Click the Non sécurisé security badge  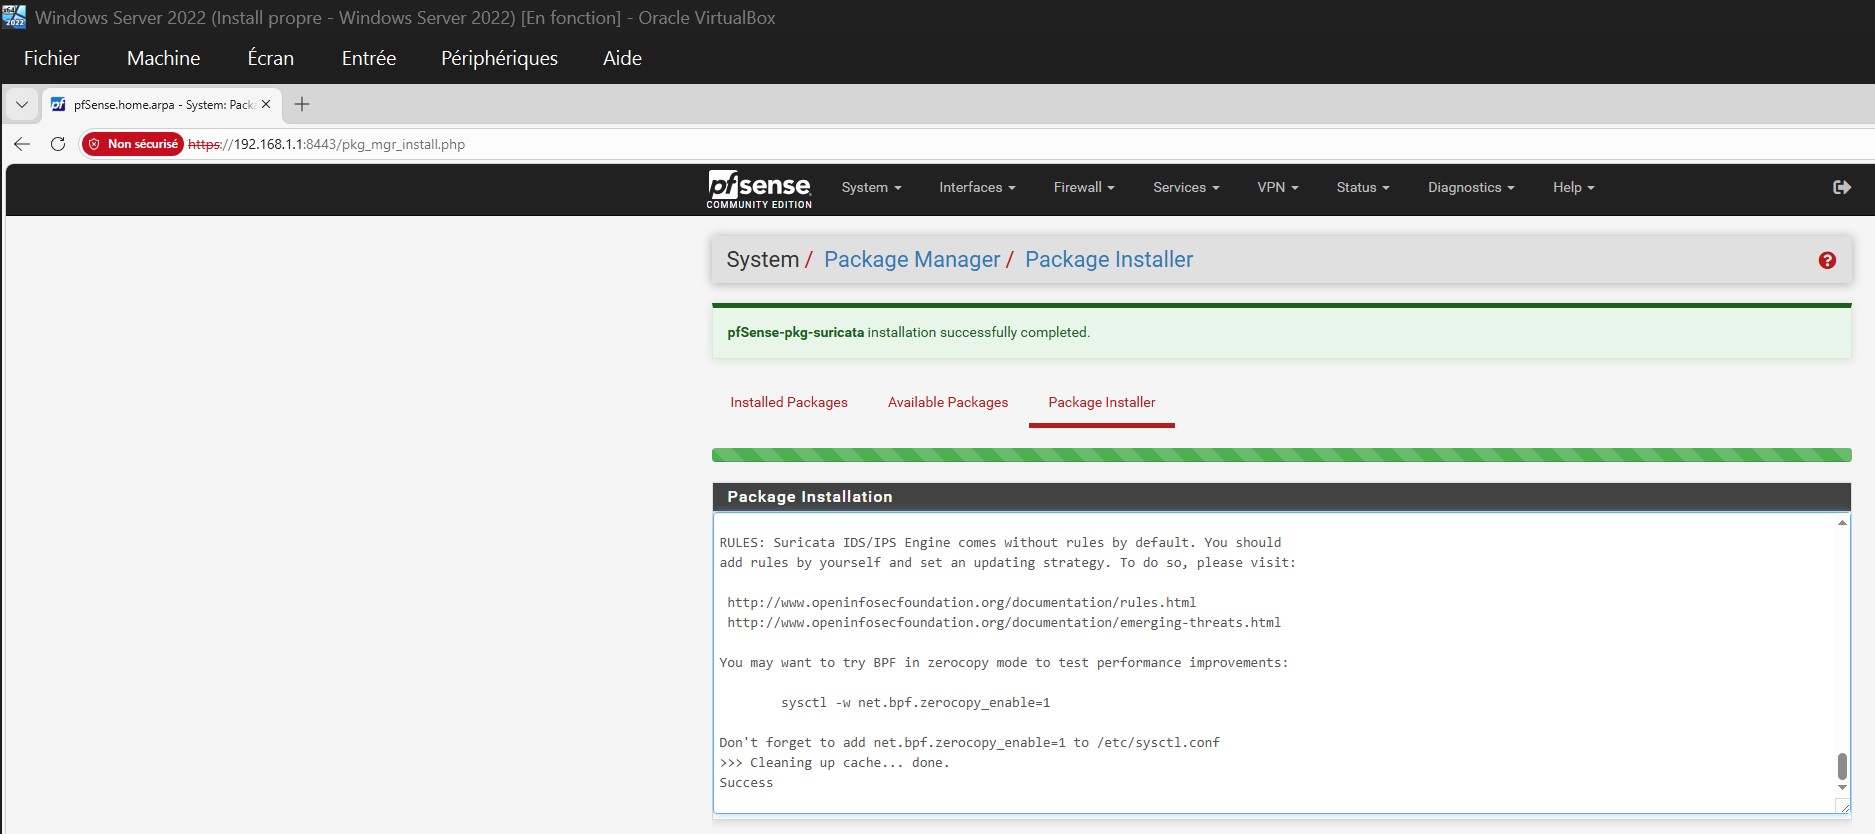(133, 144)
